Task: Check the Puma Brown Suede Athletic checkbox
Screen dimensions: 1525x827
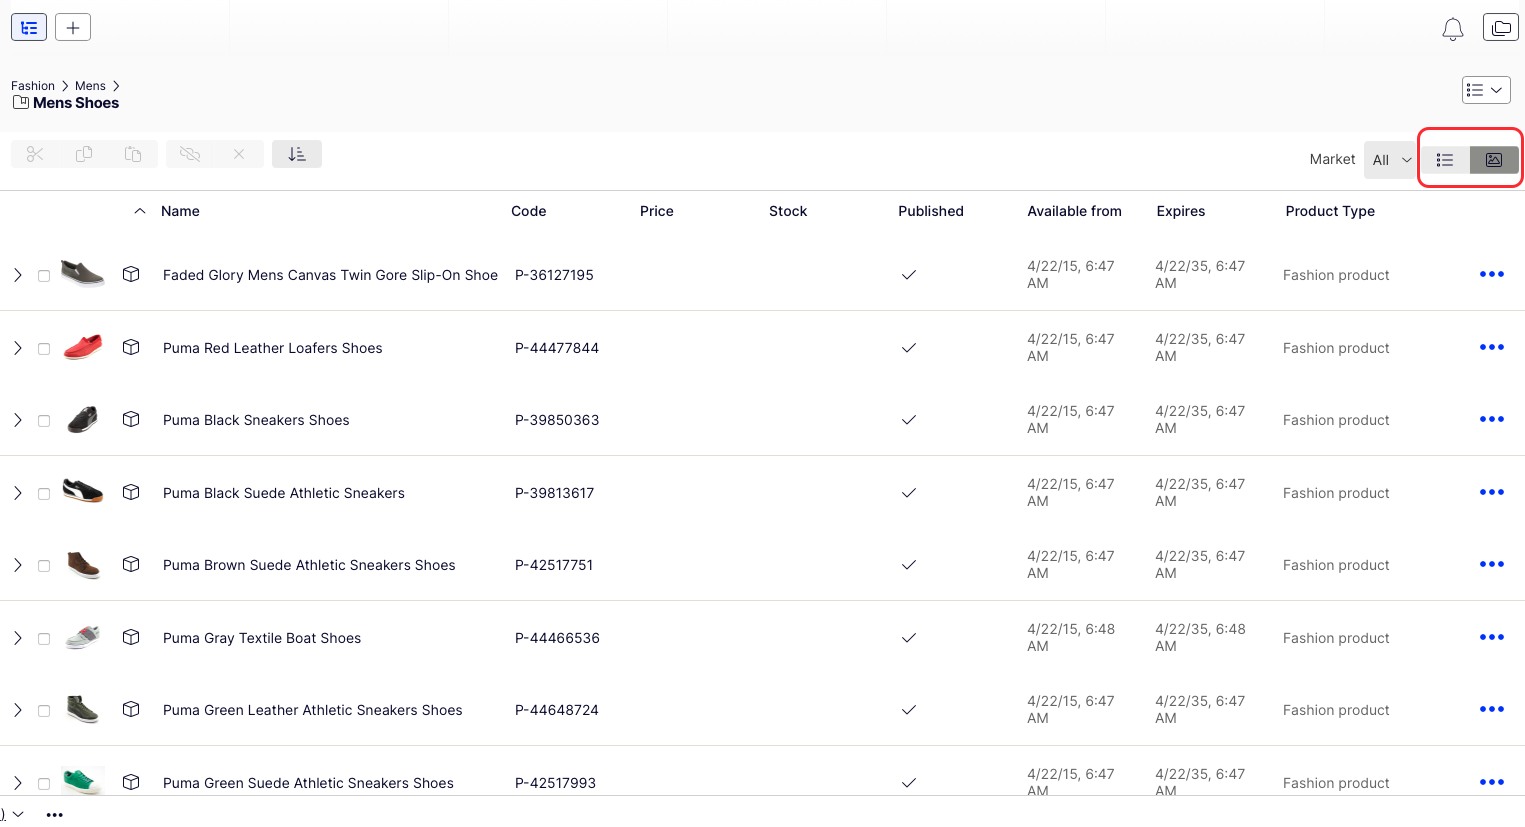Action: [44, 566]
